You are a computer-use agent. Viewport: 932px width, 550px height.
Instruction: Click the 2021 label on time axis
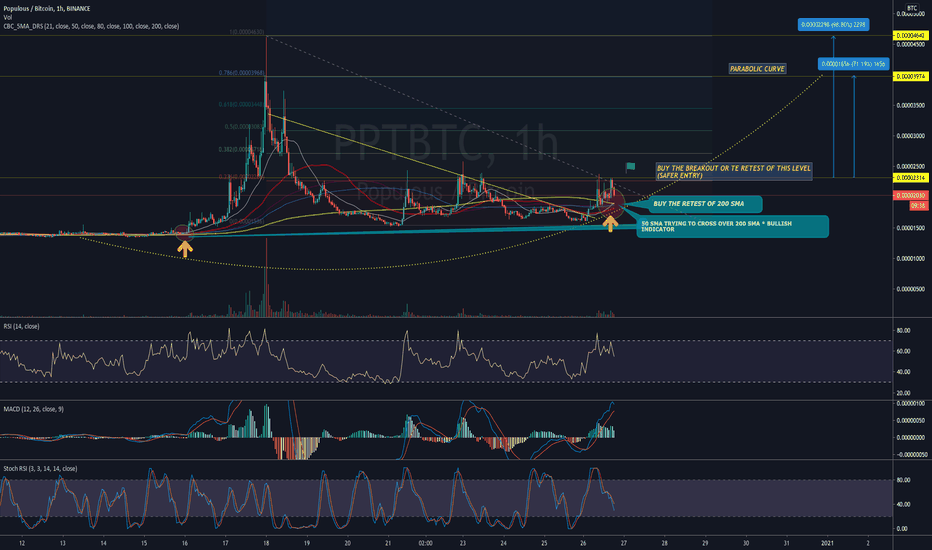[x=827, y=543]
